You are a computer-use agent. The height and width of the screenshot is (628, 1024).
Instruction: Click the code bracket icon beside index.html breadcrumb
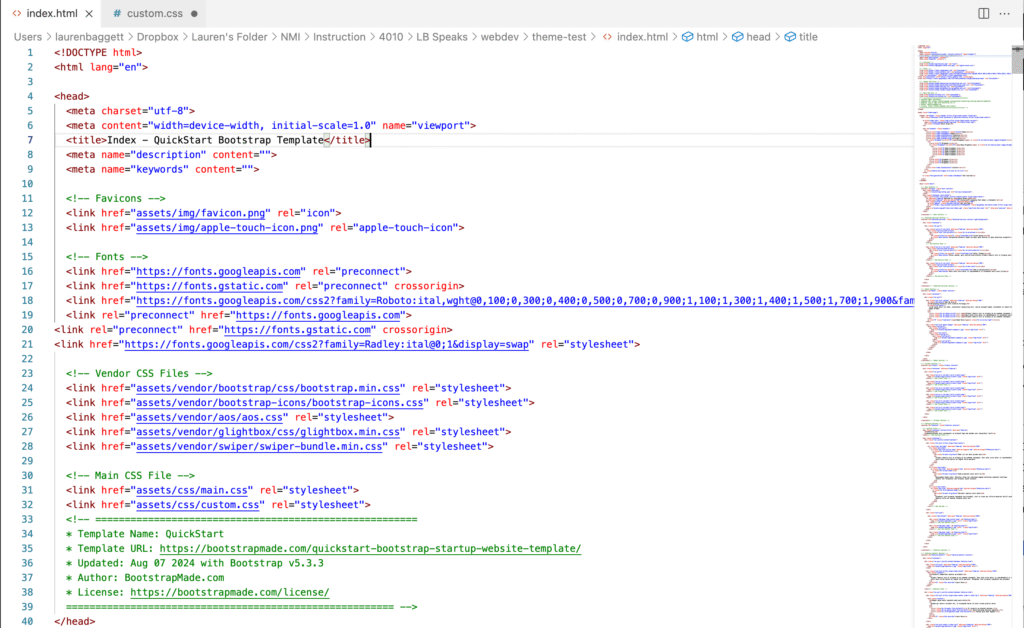(x=608, y=36)
